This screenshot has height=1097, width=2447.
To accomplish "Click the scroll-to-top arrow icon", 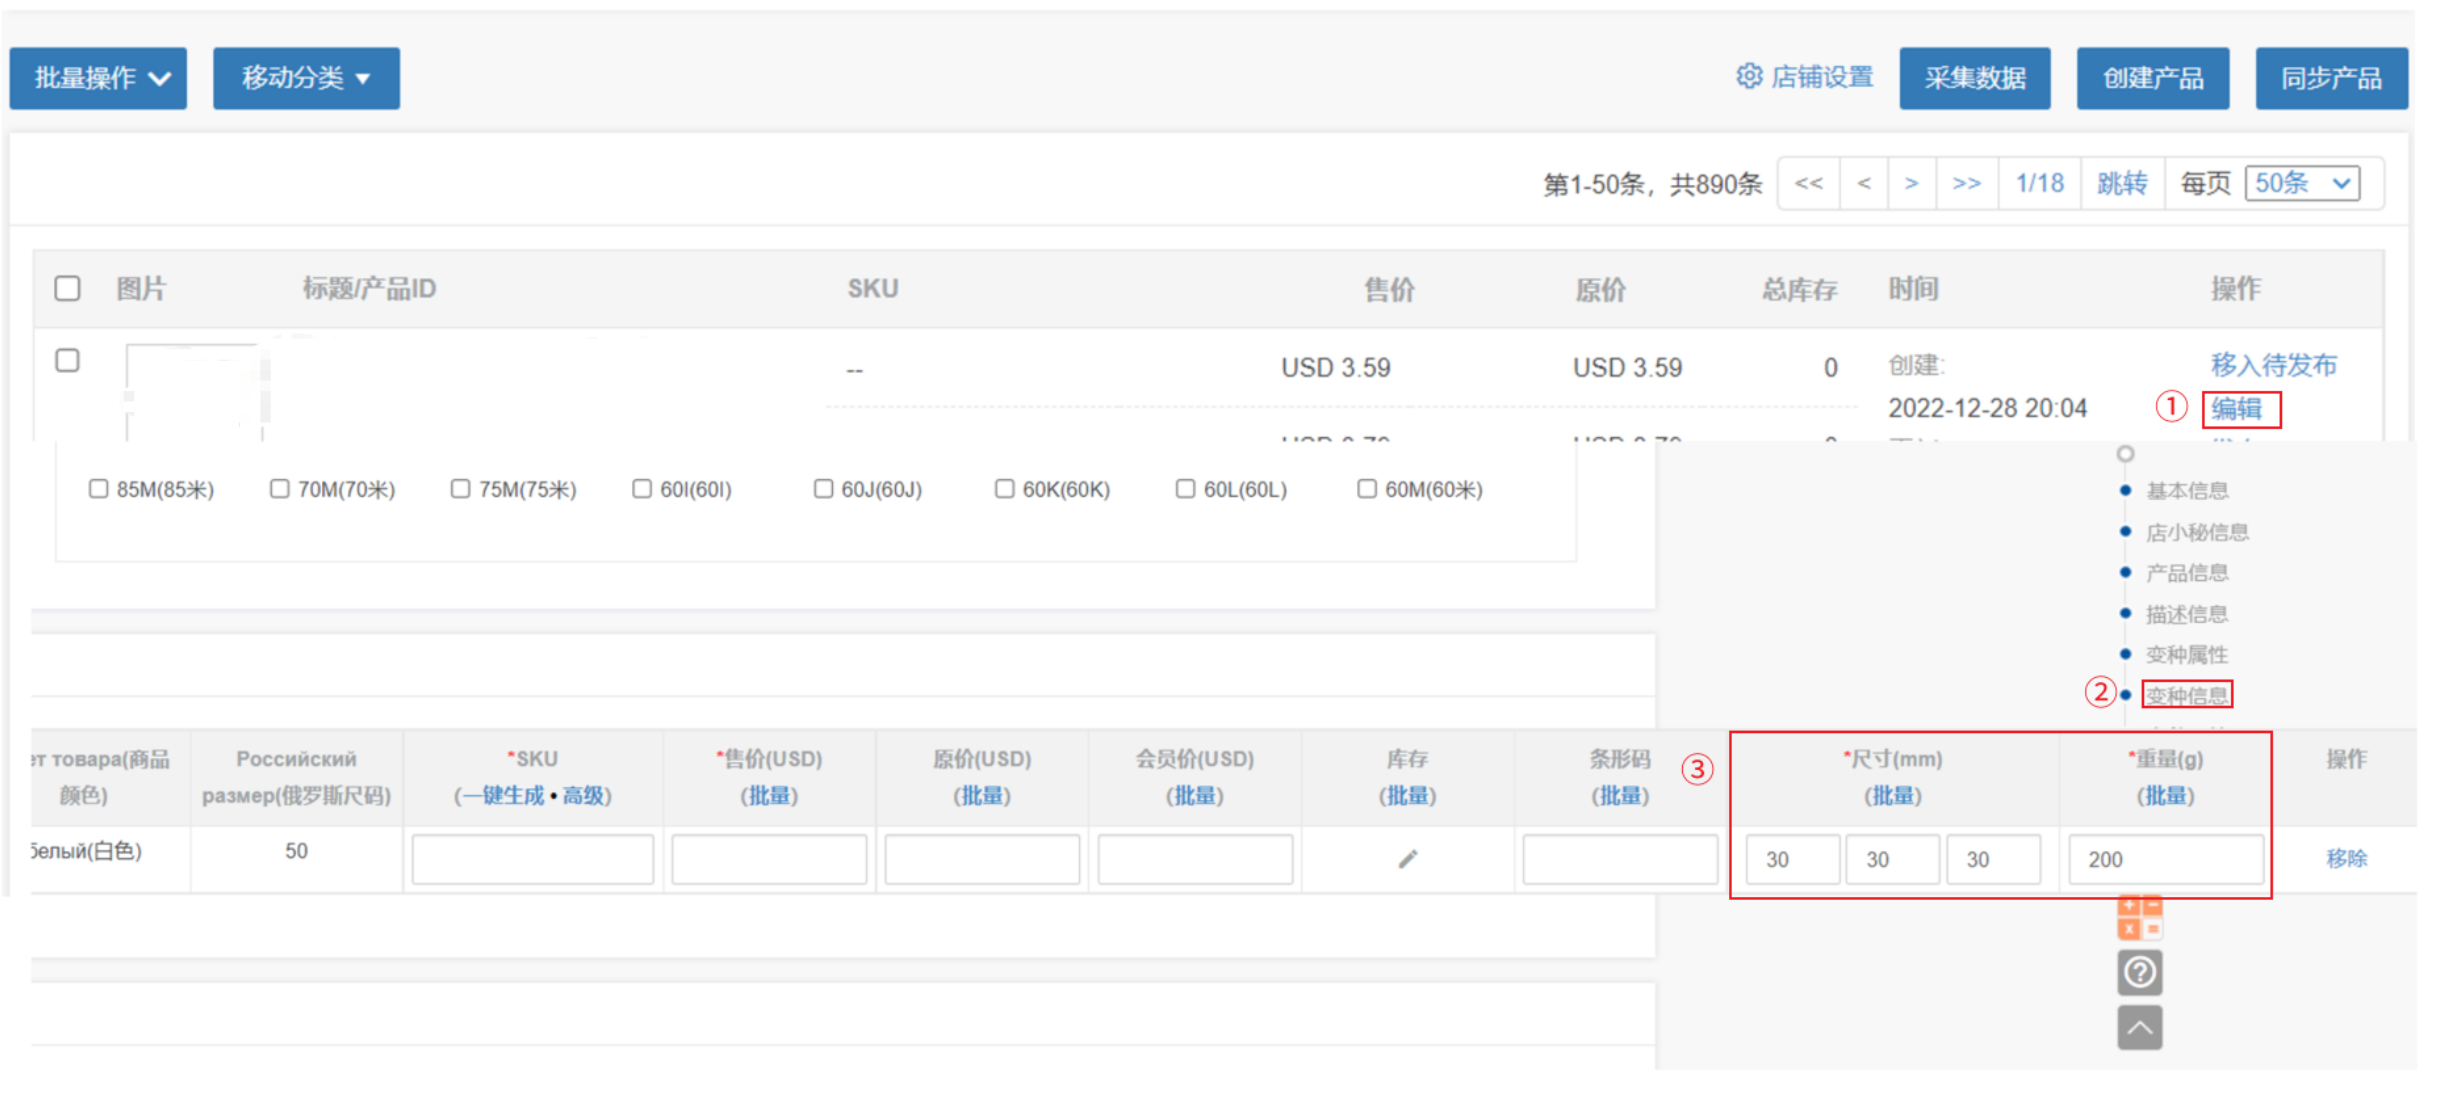I will 2139,1027.
